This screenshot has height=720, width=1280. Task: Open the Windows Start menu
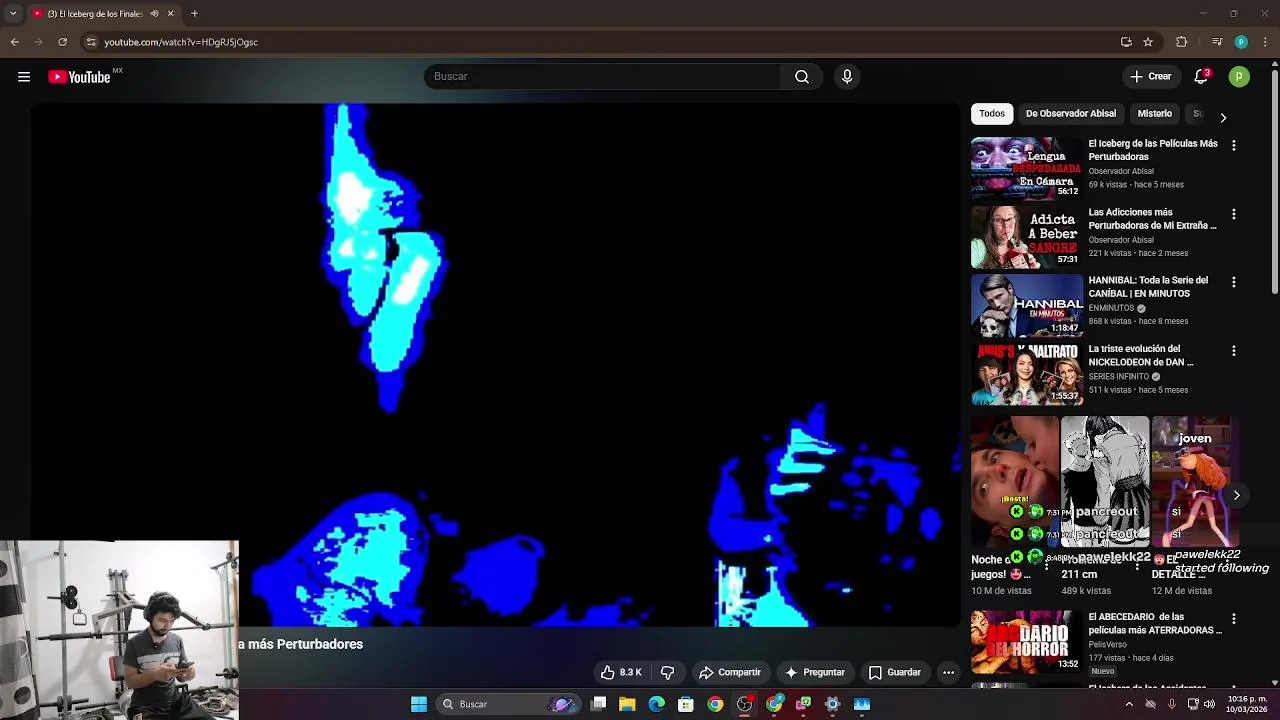(x=419, y=704)
